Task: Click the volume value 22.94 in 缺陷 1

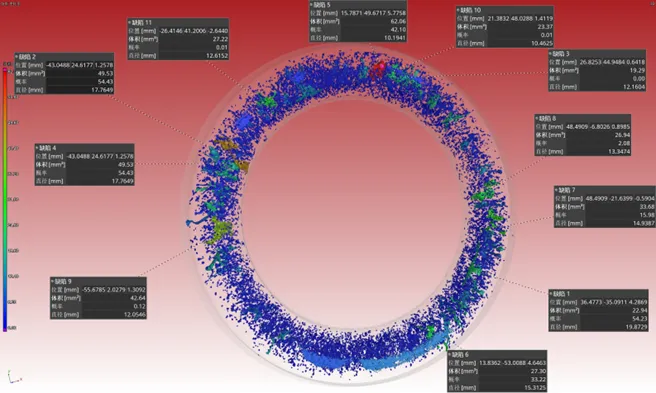Action: [x=640, y=311]
